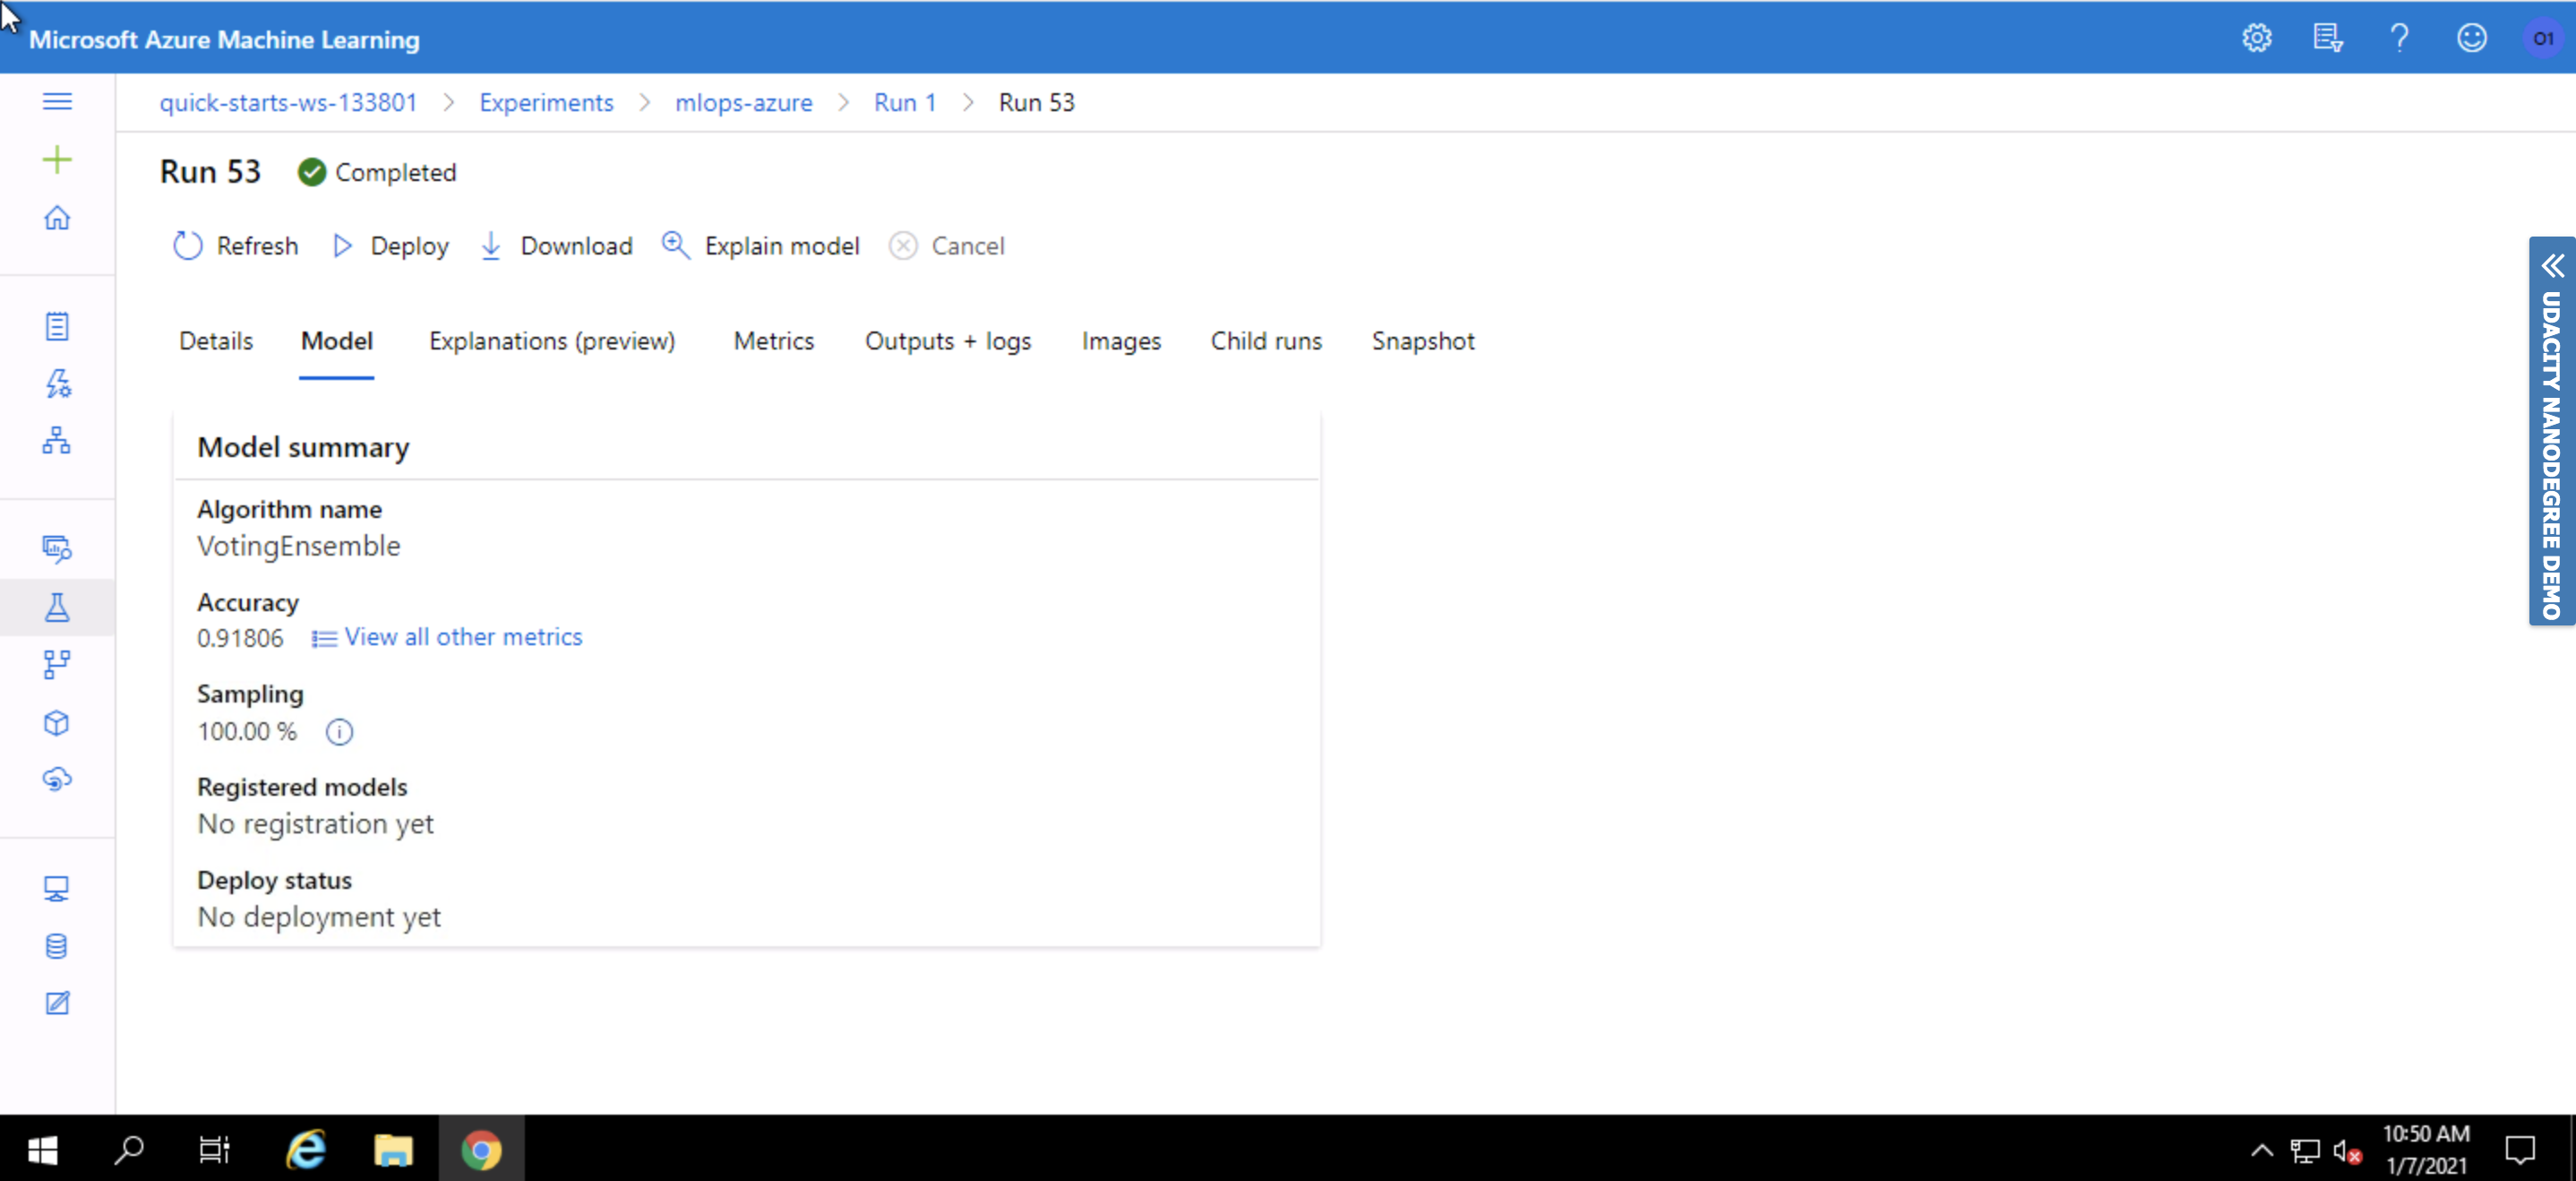The height and width of the screenshot is (1181, 2576).
Task: Expand the hamburger navigation menu
Action: (57, 101)
